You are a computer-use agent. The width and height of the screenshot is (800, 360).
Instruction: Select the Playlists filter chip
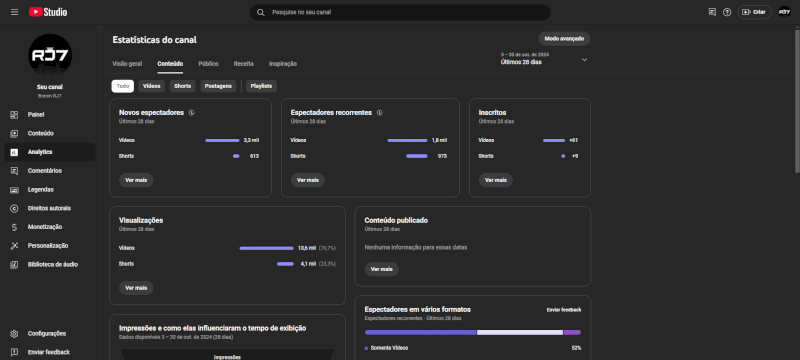click(261, 86)
